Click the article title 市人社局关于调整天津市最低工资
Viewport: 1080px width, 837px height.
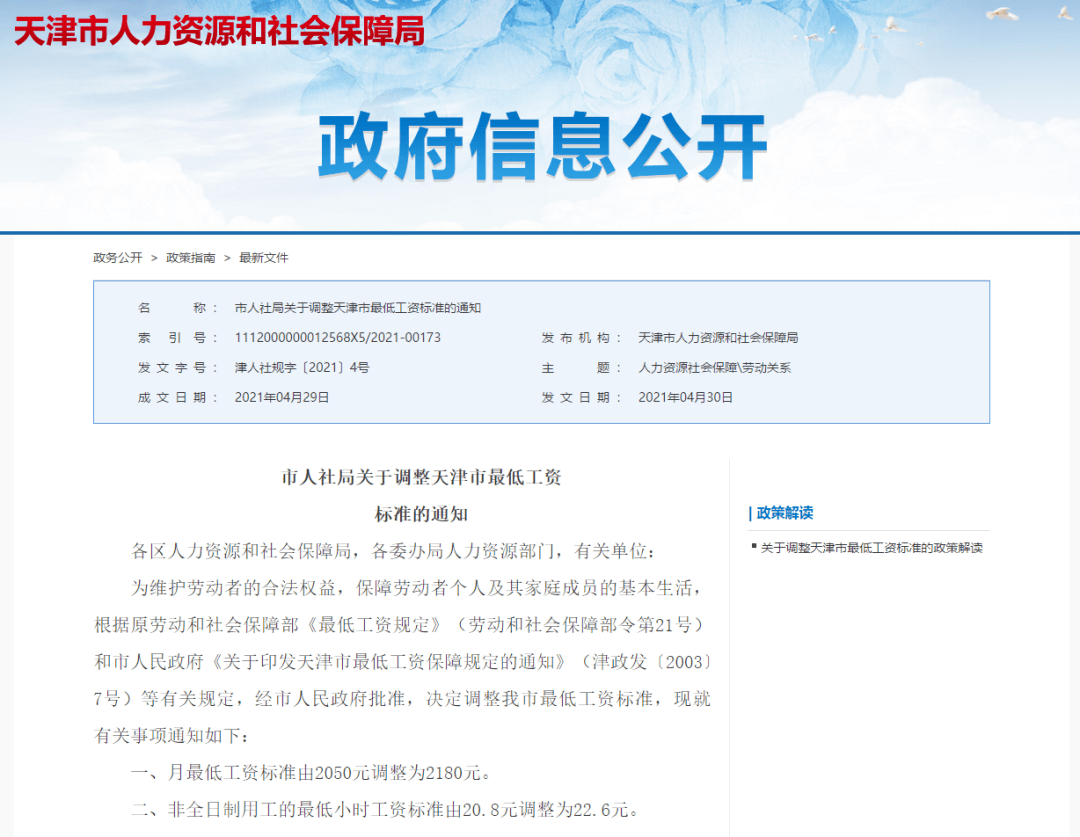(422, 477)
